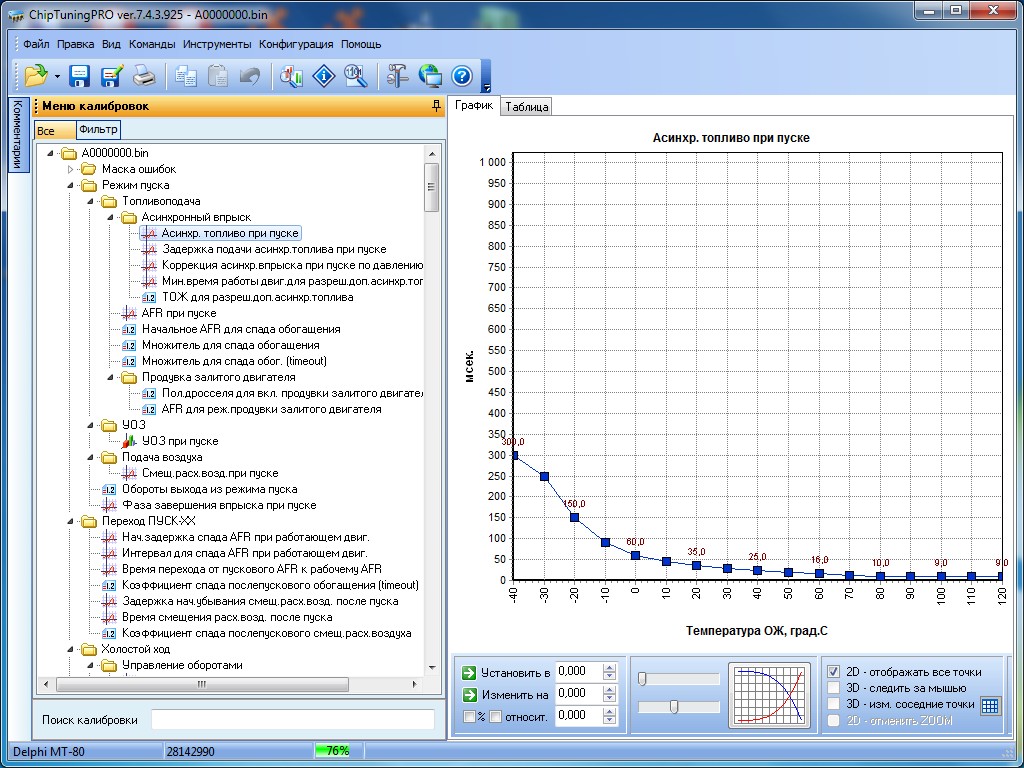Click the 'Поиск калибровки' search field

[x=292, y=720]
